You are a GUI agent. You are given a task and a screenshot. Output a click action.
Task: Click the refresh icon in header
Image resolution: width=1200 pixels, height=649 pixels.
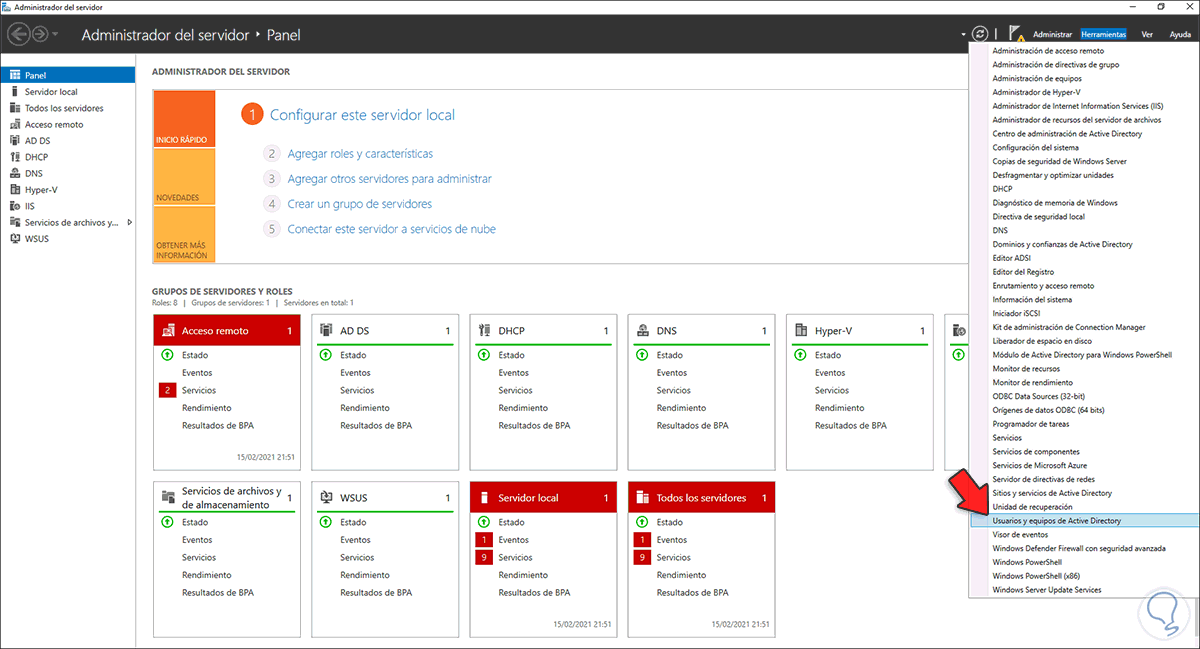point(980,34)
